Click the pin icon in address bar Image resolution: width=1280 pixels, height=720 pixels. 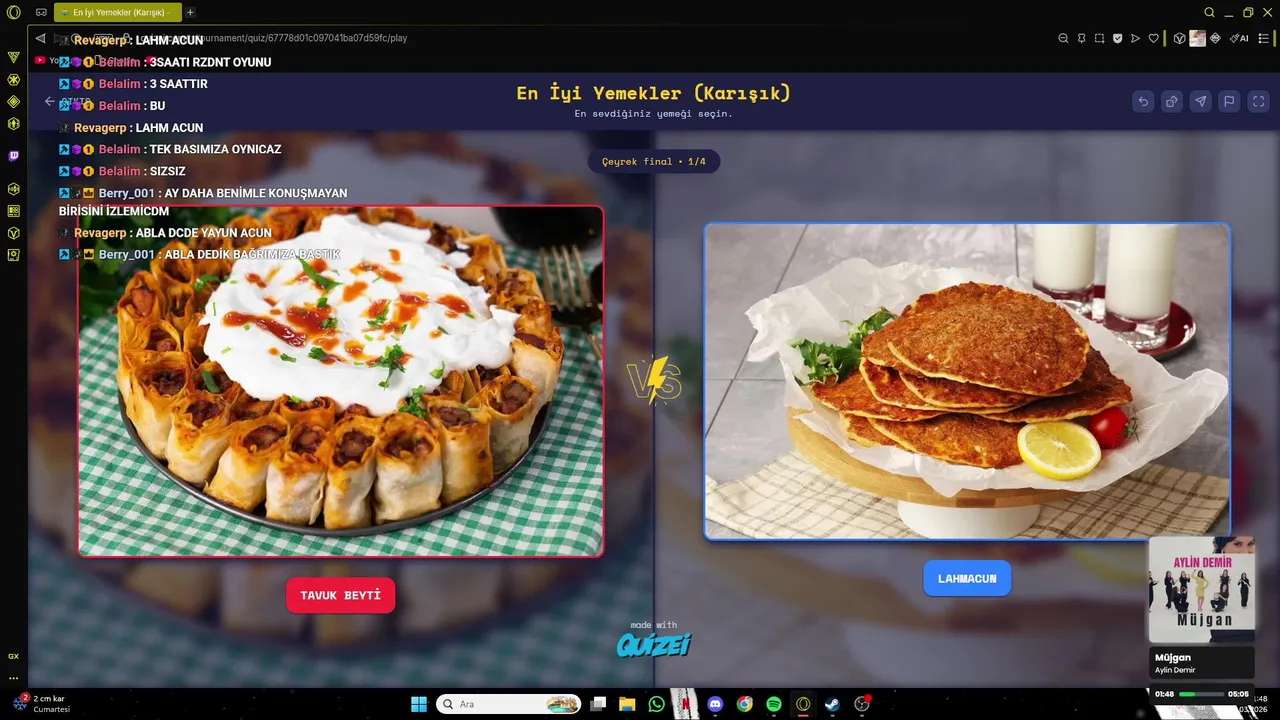(x=1081, y=38)
